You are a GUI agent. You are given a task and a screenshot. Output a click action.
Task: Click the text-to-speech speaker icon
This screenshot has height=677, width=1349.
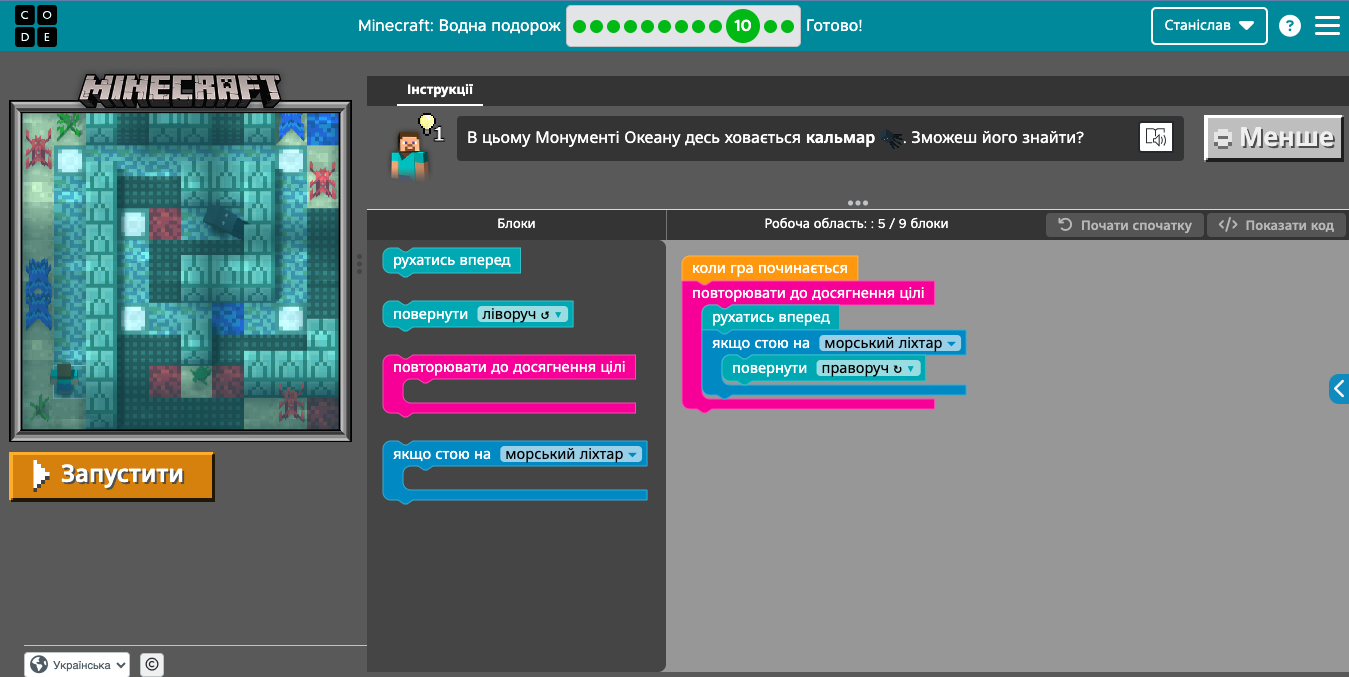(1156, 138)
